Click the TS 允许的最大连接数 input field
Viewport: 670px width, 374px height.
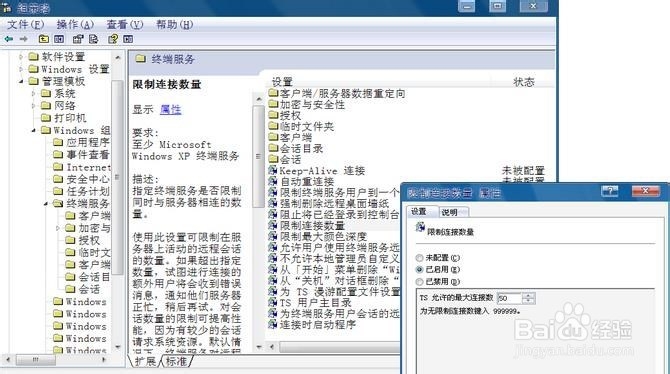(509, 298)
